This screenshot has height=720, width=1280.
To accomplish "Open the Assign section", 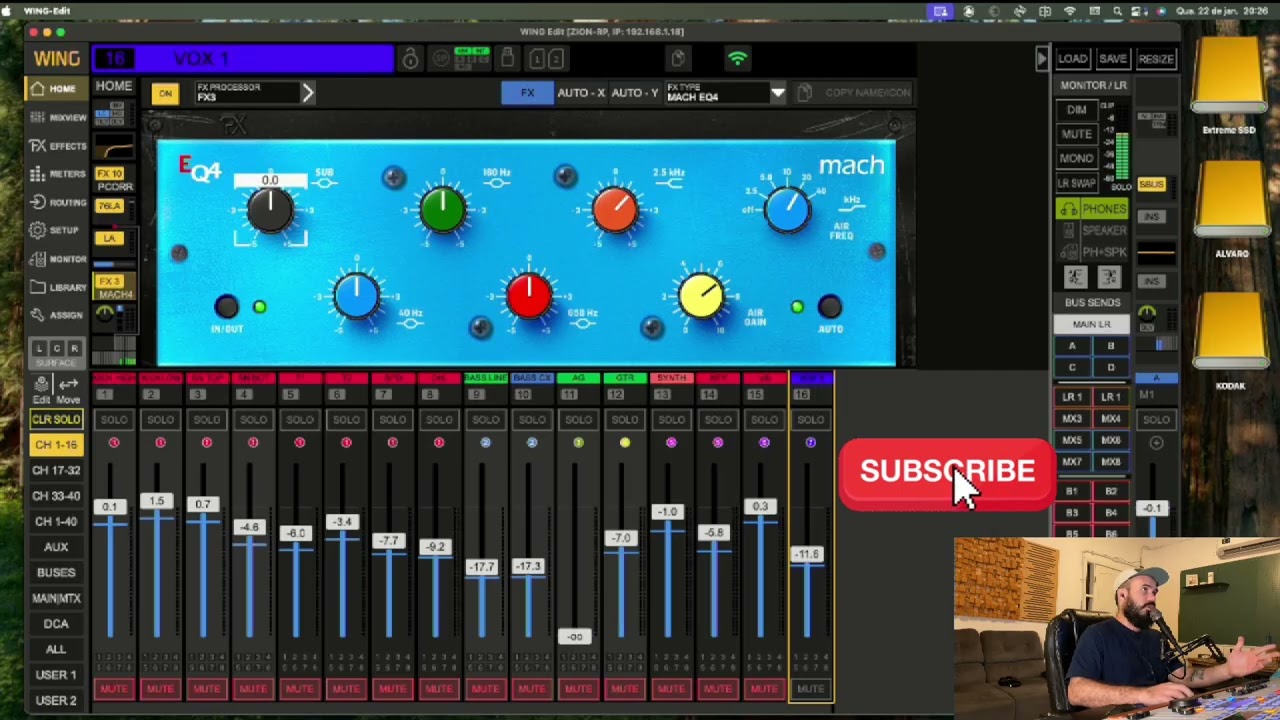I will pos(56,315).
